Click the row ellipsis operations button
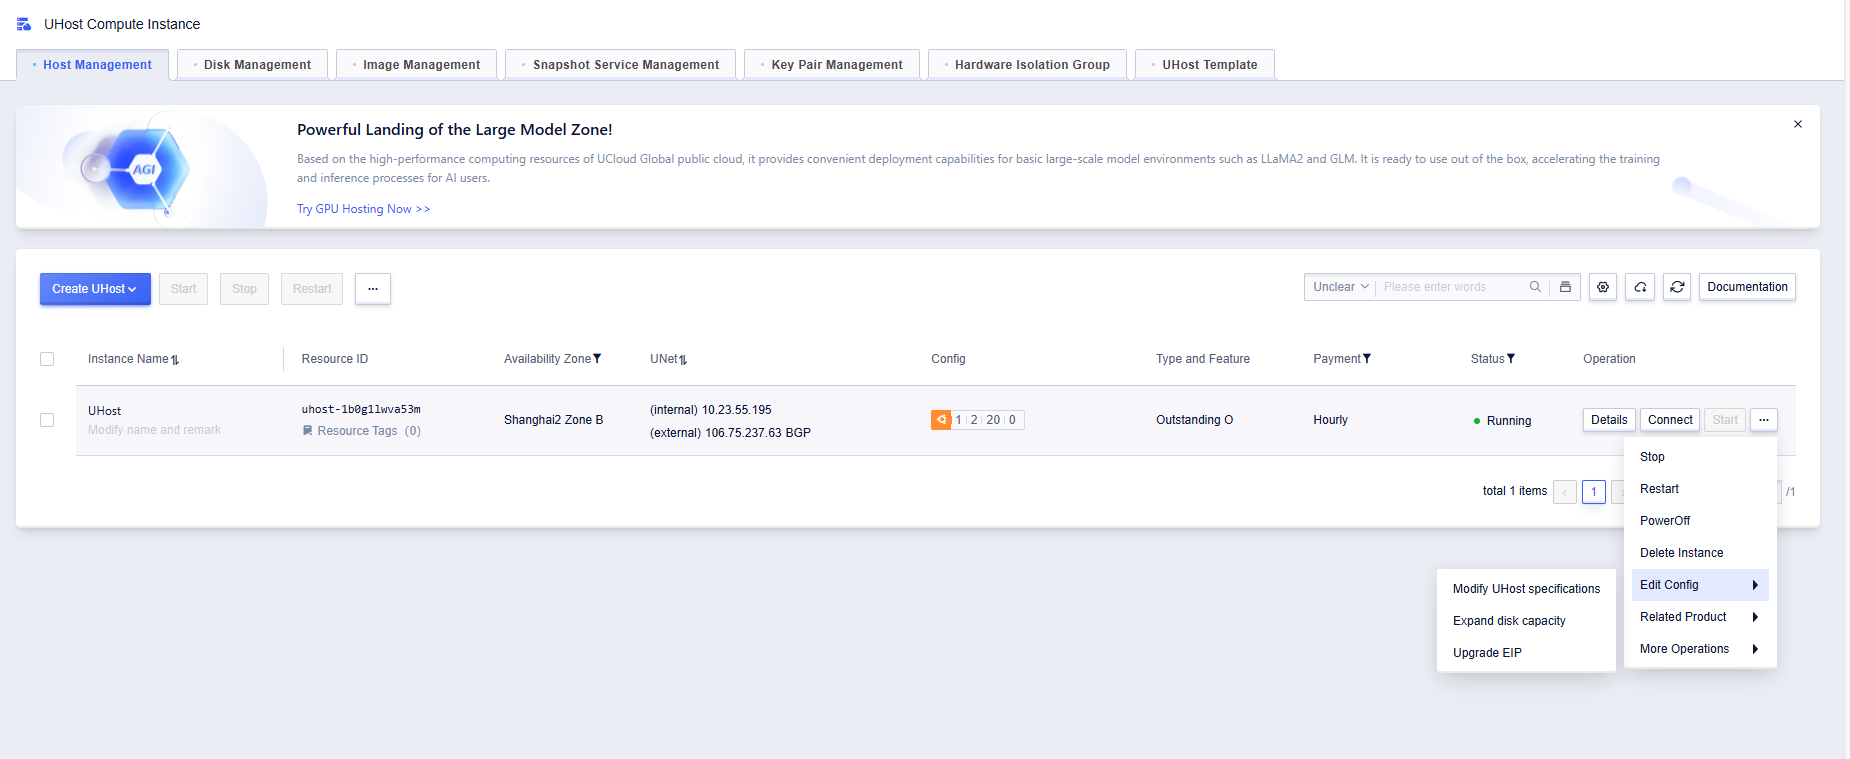Image resolution: width=1850 pixels, height=759 pixels. point(1764,420)
